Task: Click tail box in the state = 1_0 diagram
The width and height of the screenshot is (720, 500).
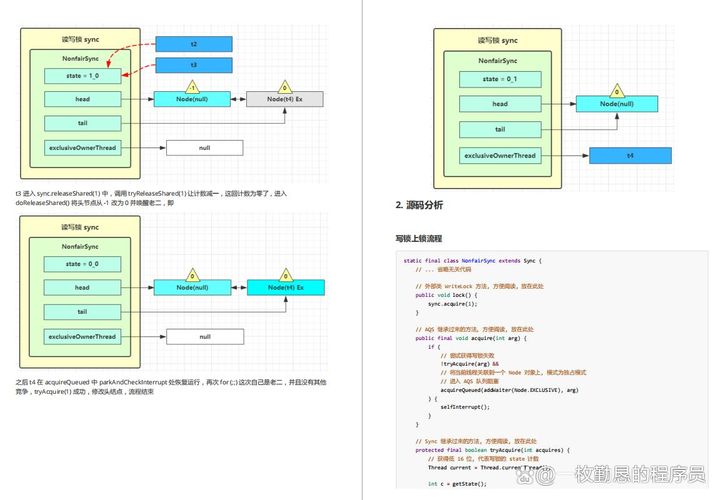Action: click(83, 123)
